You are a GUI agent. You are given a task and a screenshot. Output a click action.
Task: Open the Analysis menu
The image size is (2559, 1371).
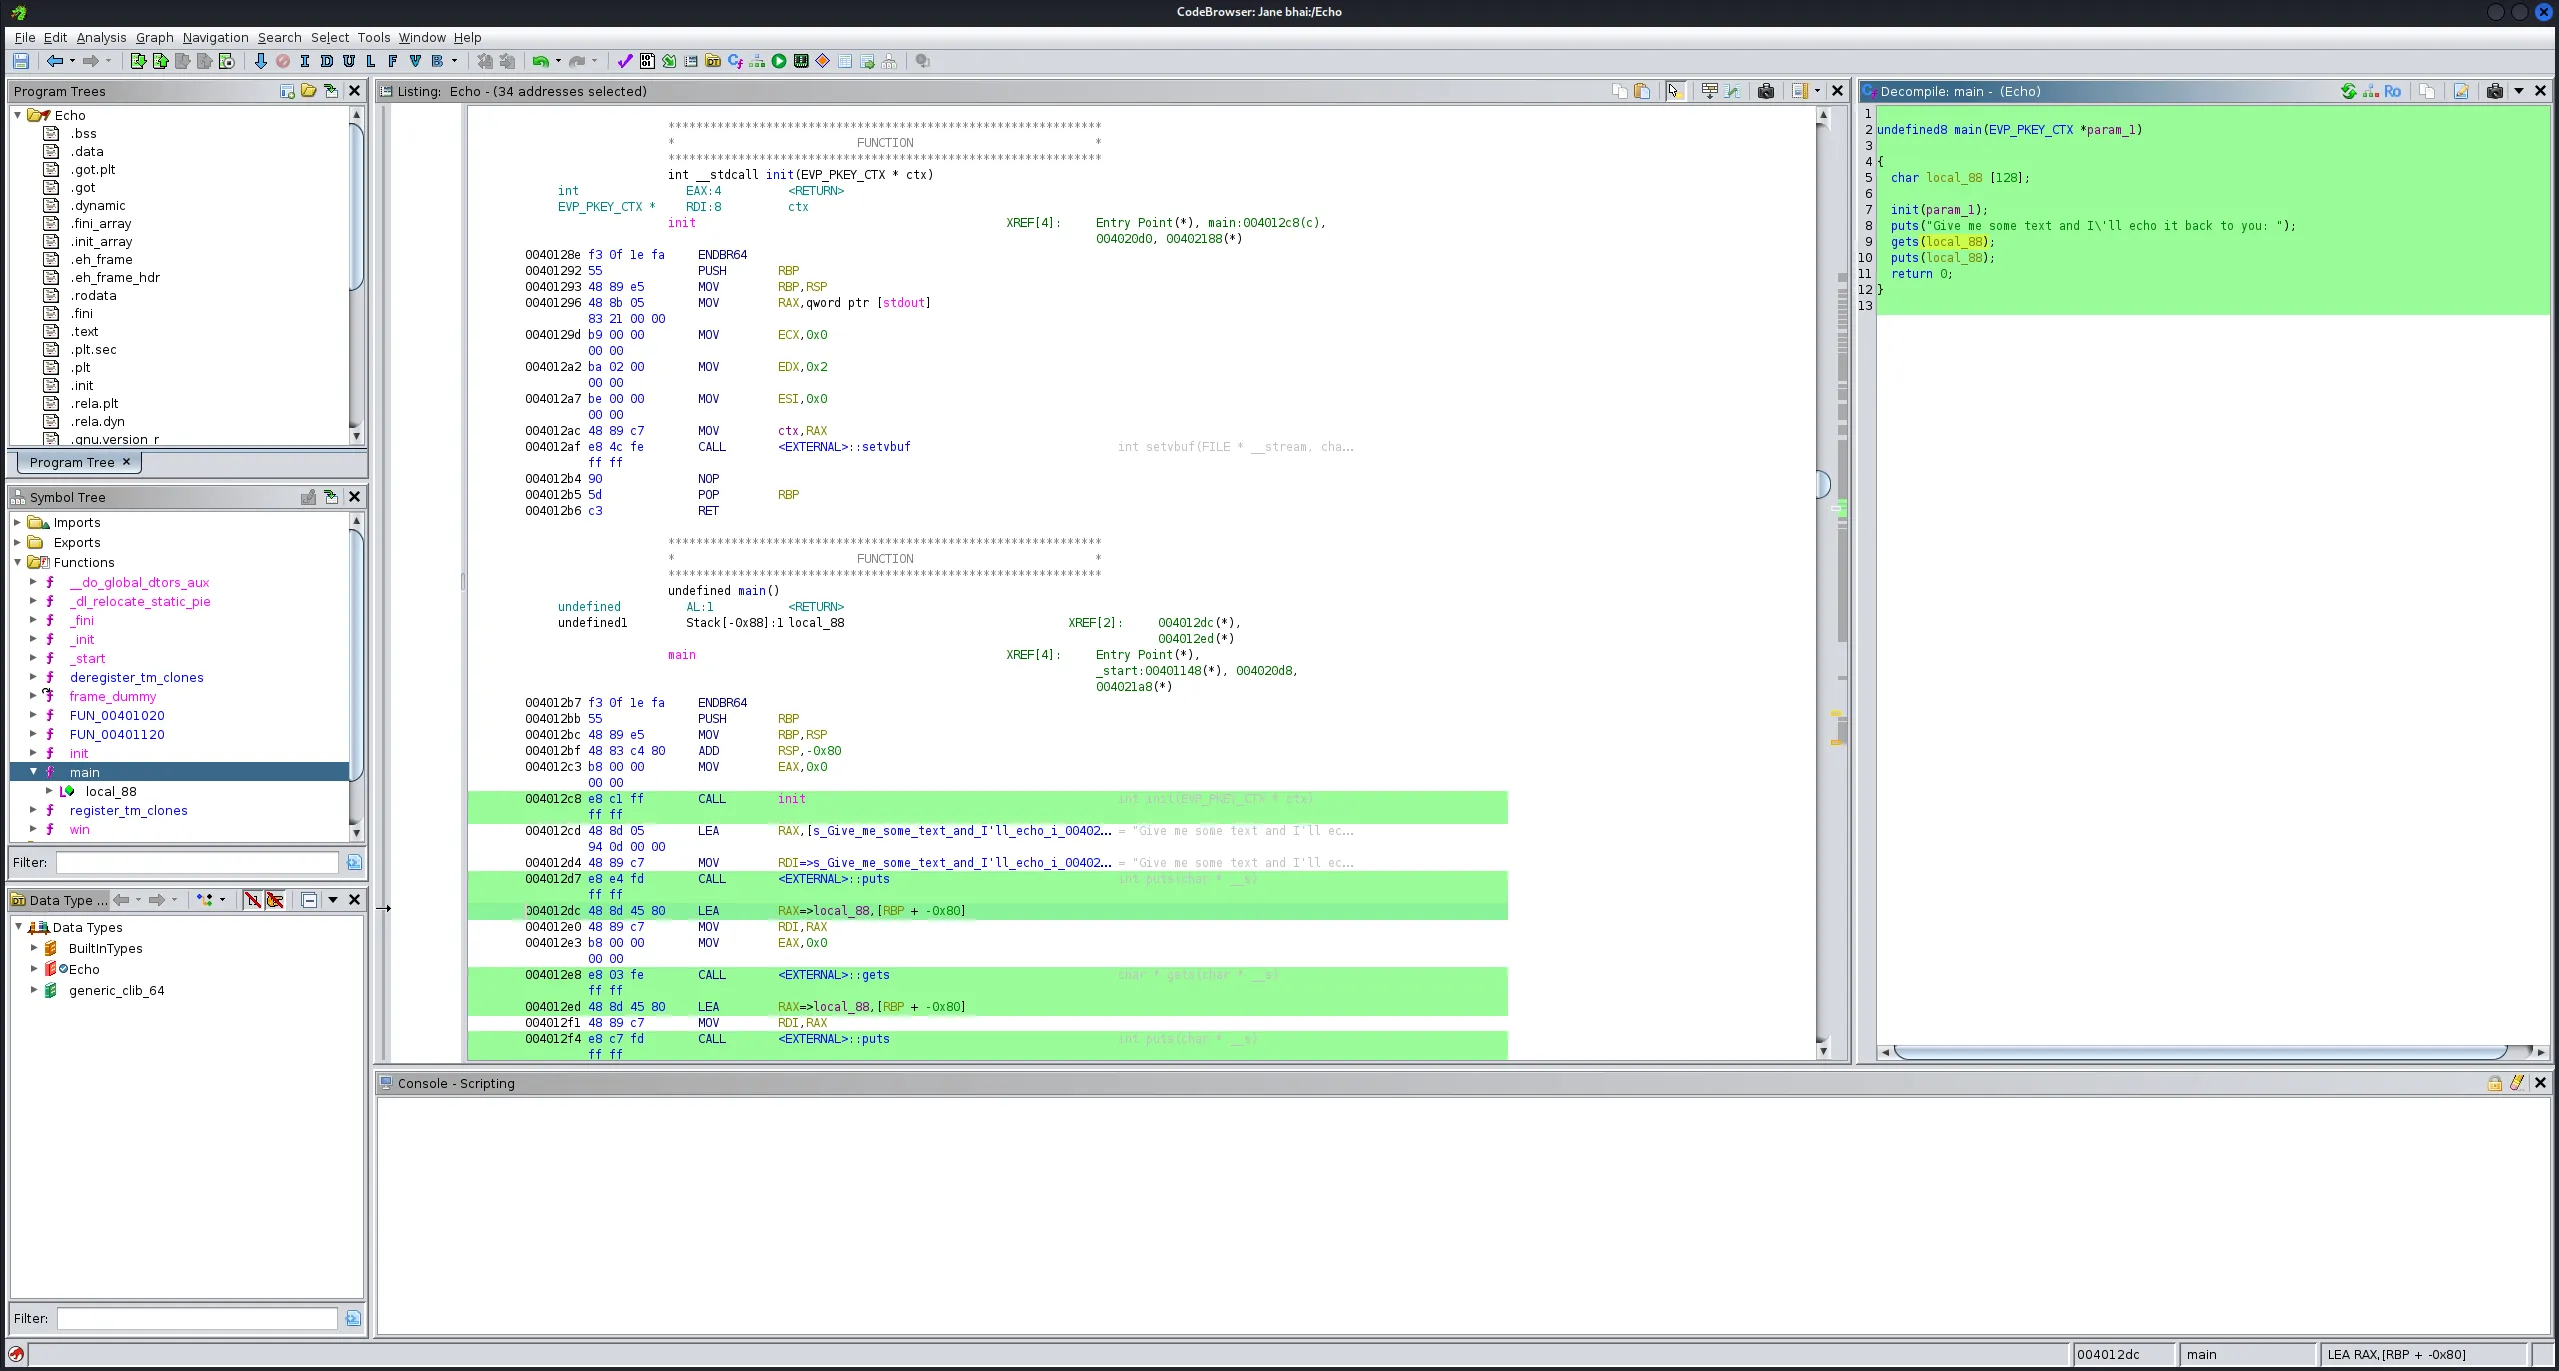pos(101,37)
